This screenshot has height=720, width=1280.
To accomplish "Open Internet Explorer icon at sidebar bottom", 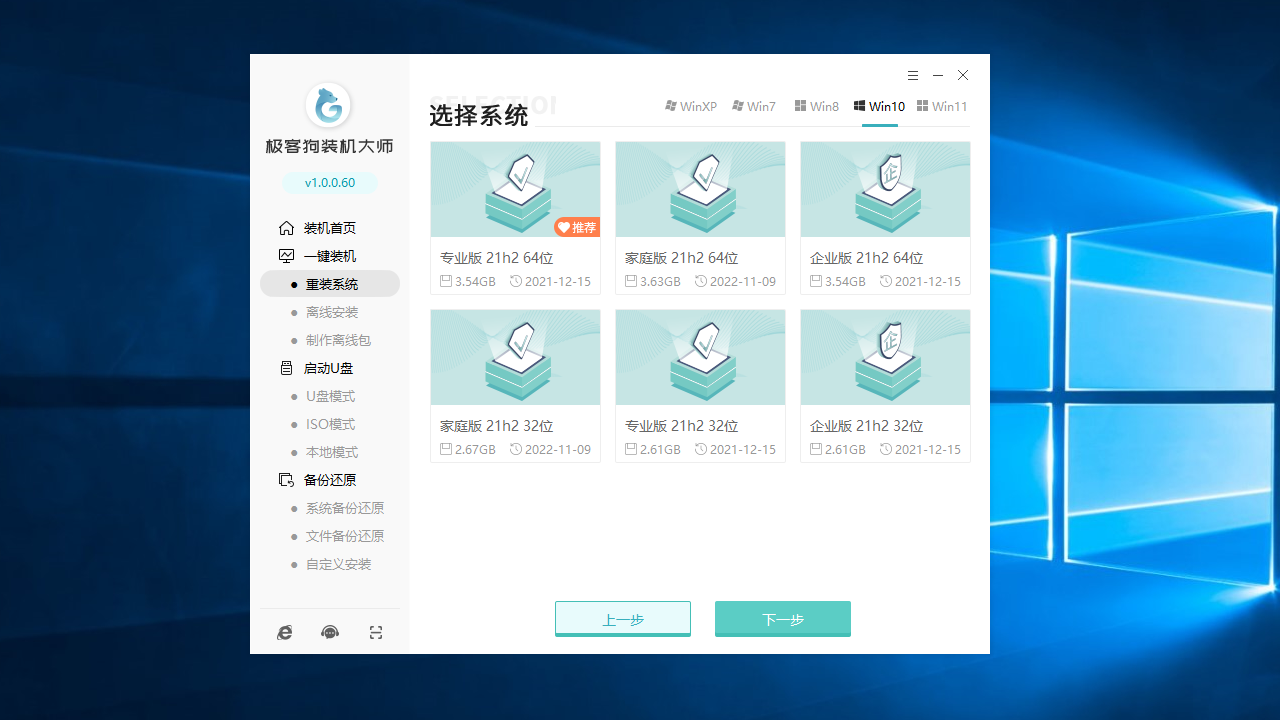I will [284, 632].
